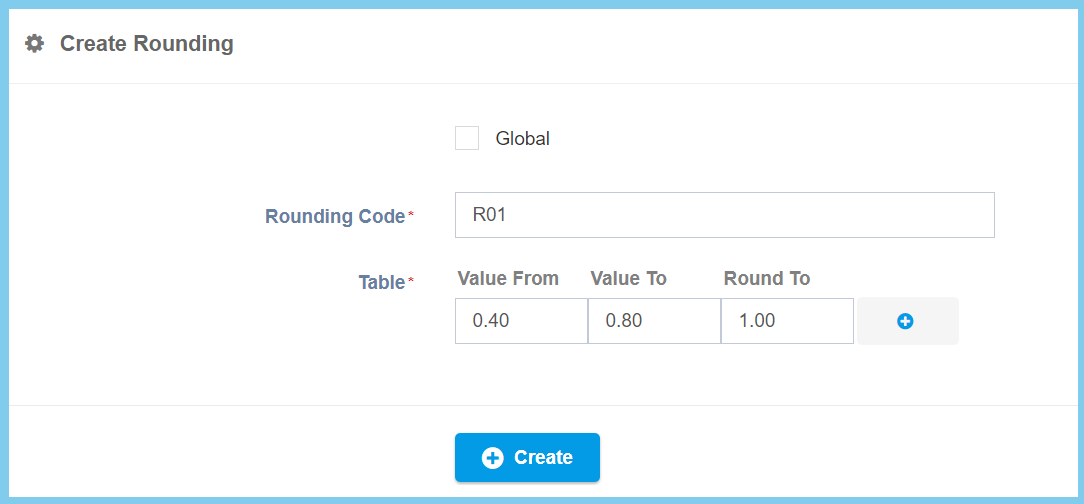Enable the Global checkbox
This screenshot has height=504, width=1084.
coord(467,138)
